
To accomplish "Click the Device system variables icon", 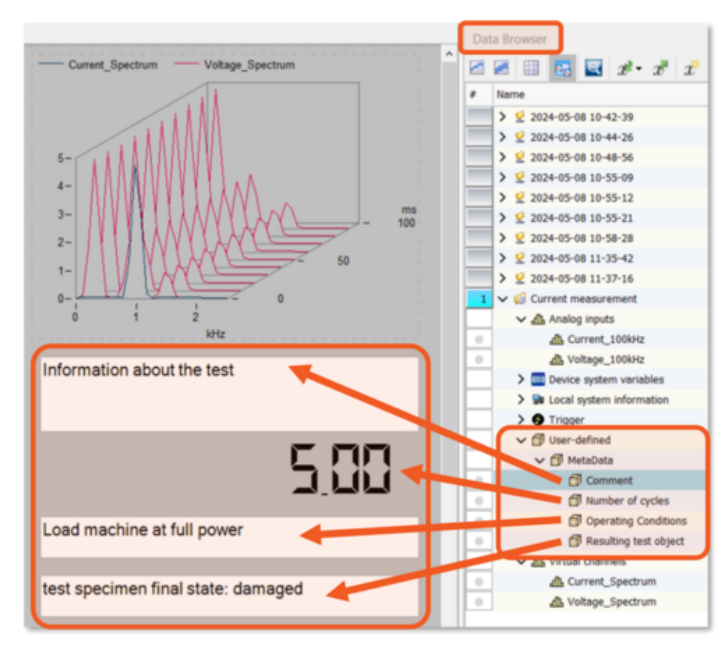I will pyautogui.click(x=538, y=379).
